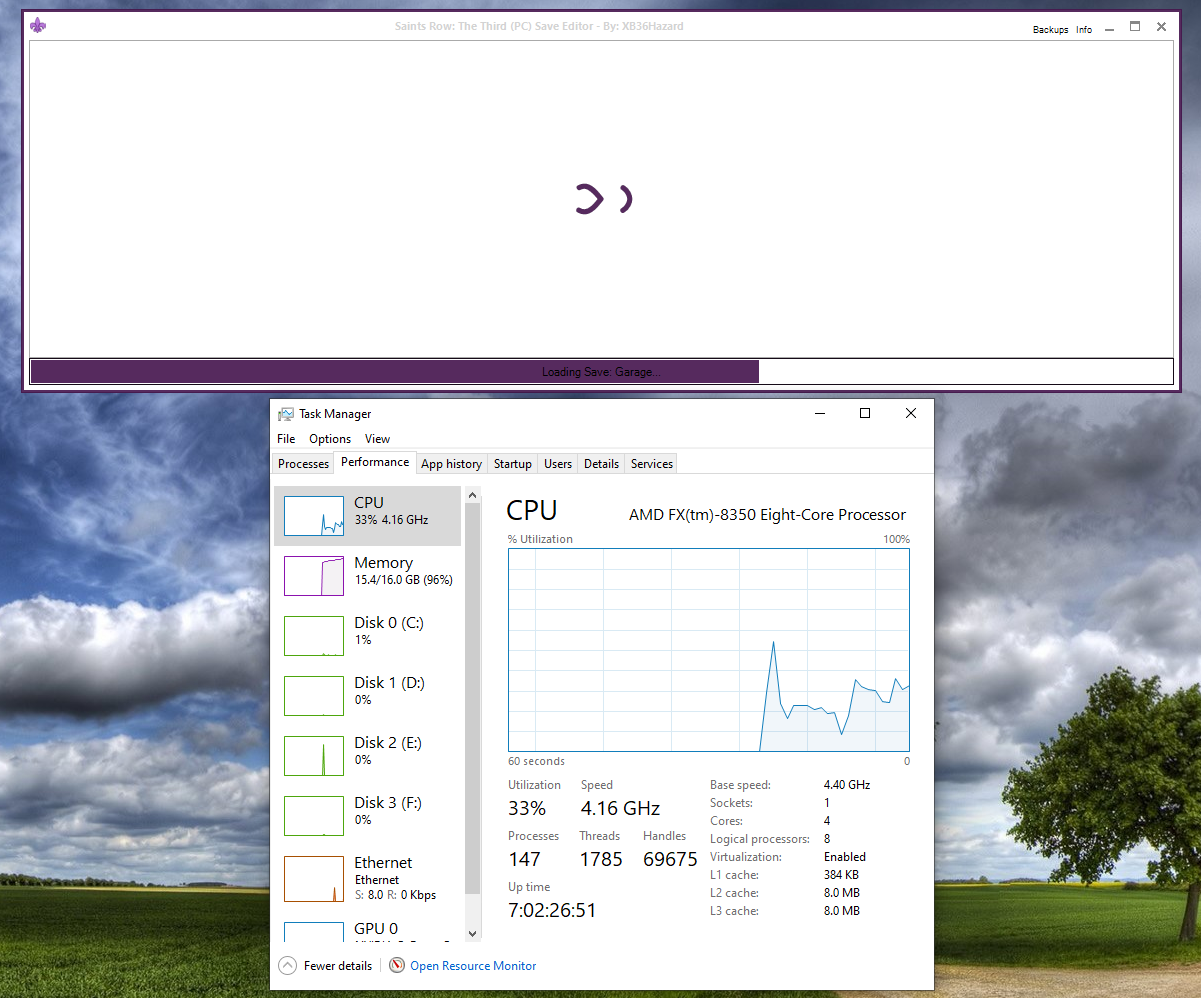Maximize the Task Manager window

click(x=865, y=414)
